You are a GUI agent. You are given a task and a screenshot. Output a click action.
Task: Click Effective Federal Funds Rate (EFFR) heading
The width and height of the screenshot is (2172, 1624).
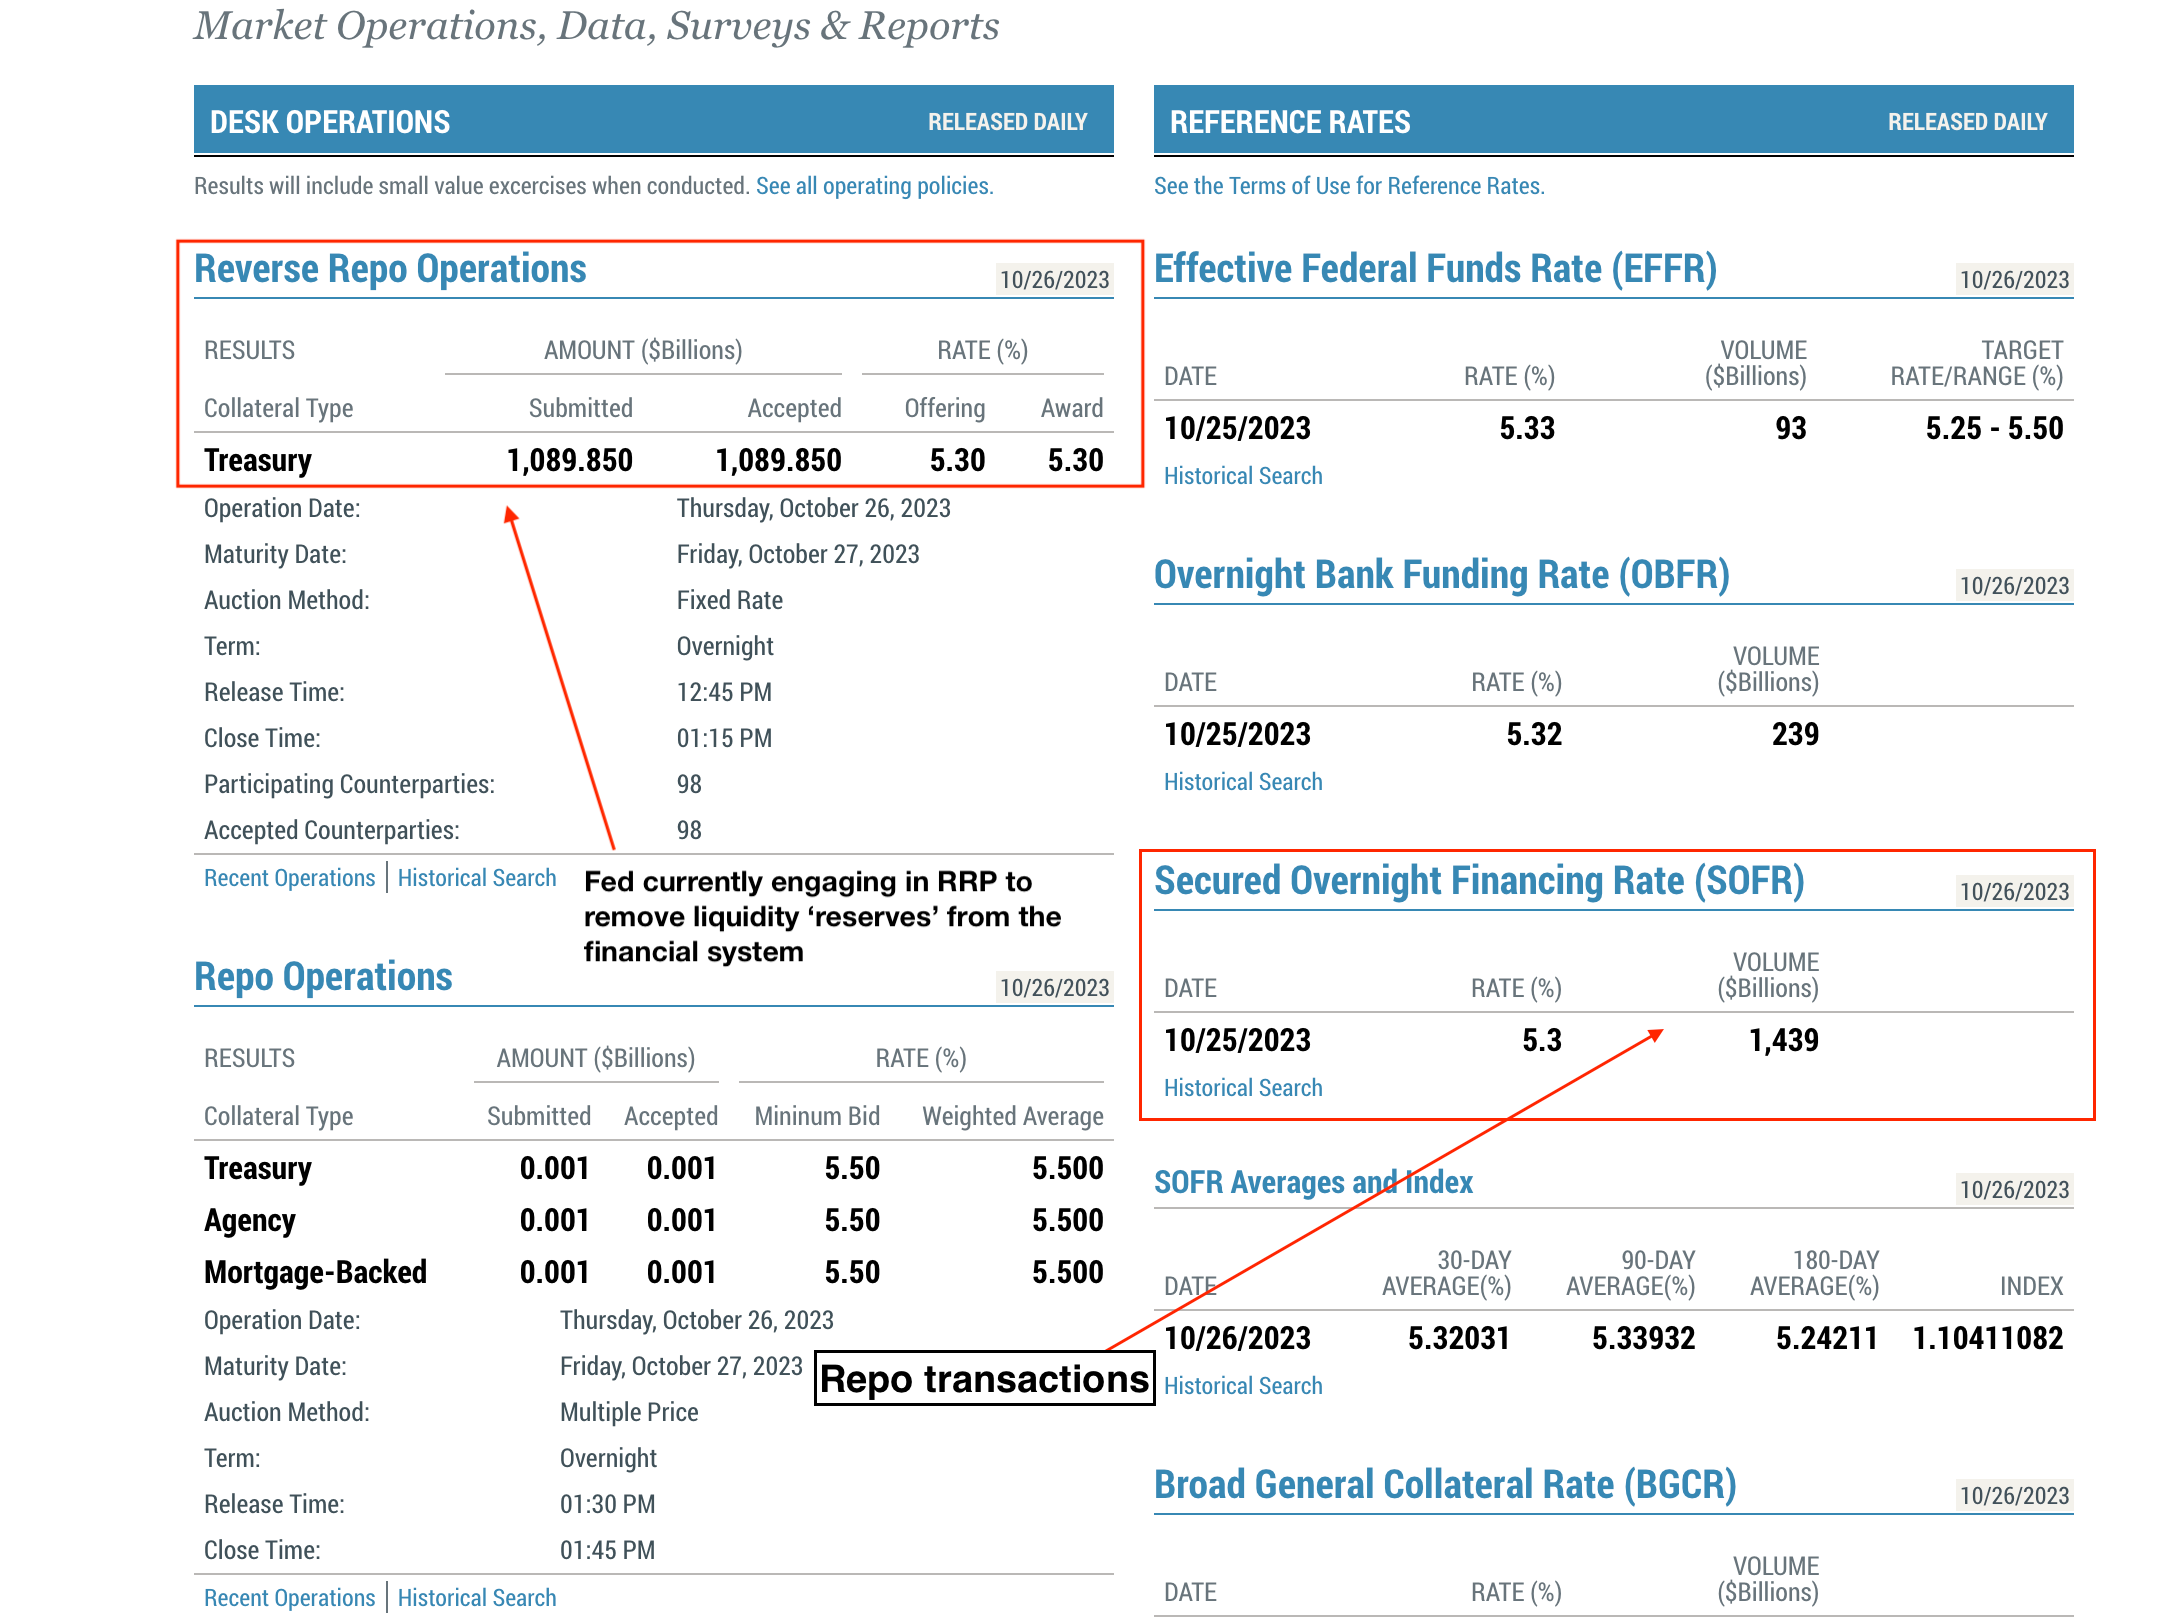tap(1435, 269)
